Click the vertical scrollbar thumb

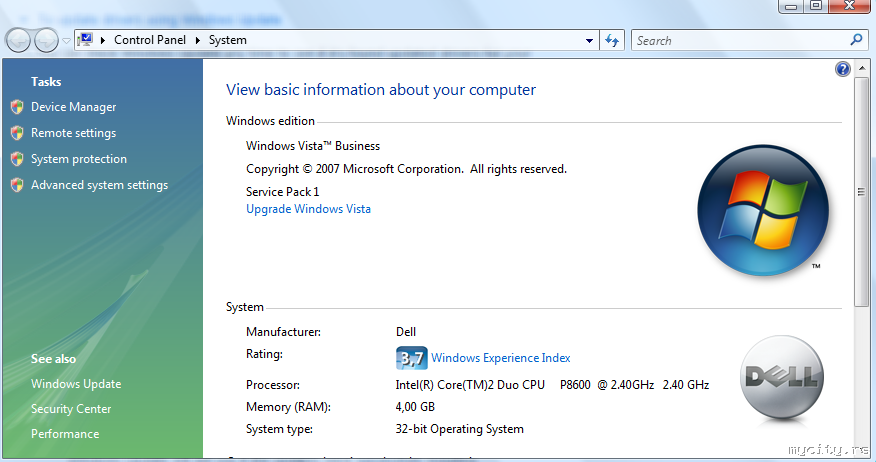pyautogui.click(x=861, y=190)
